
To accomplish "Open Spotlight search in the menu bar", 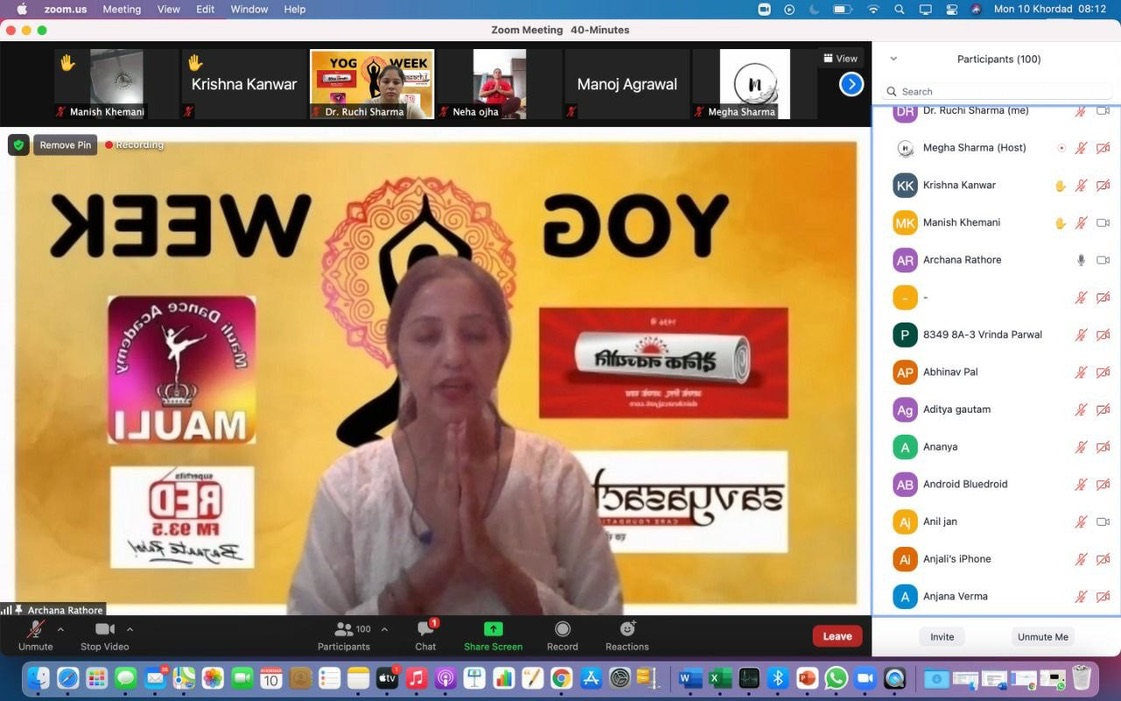I will click(x=899, y=9).
